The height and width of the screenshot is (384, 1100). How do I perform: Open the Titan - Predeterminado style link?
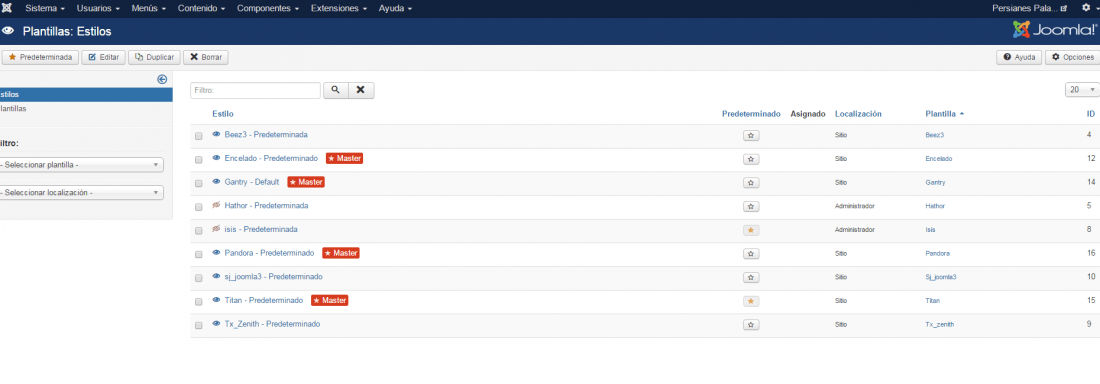tap(264, 300)
